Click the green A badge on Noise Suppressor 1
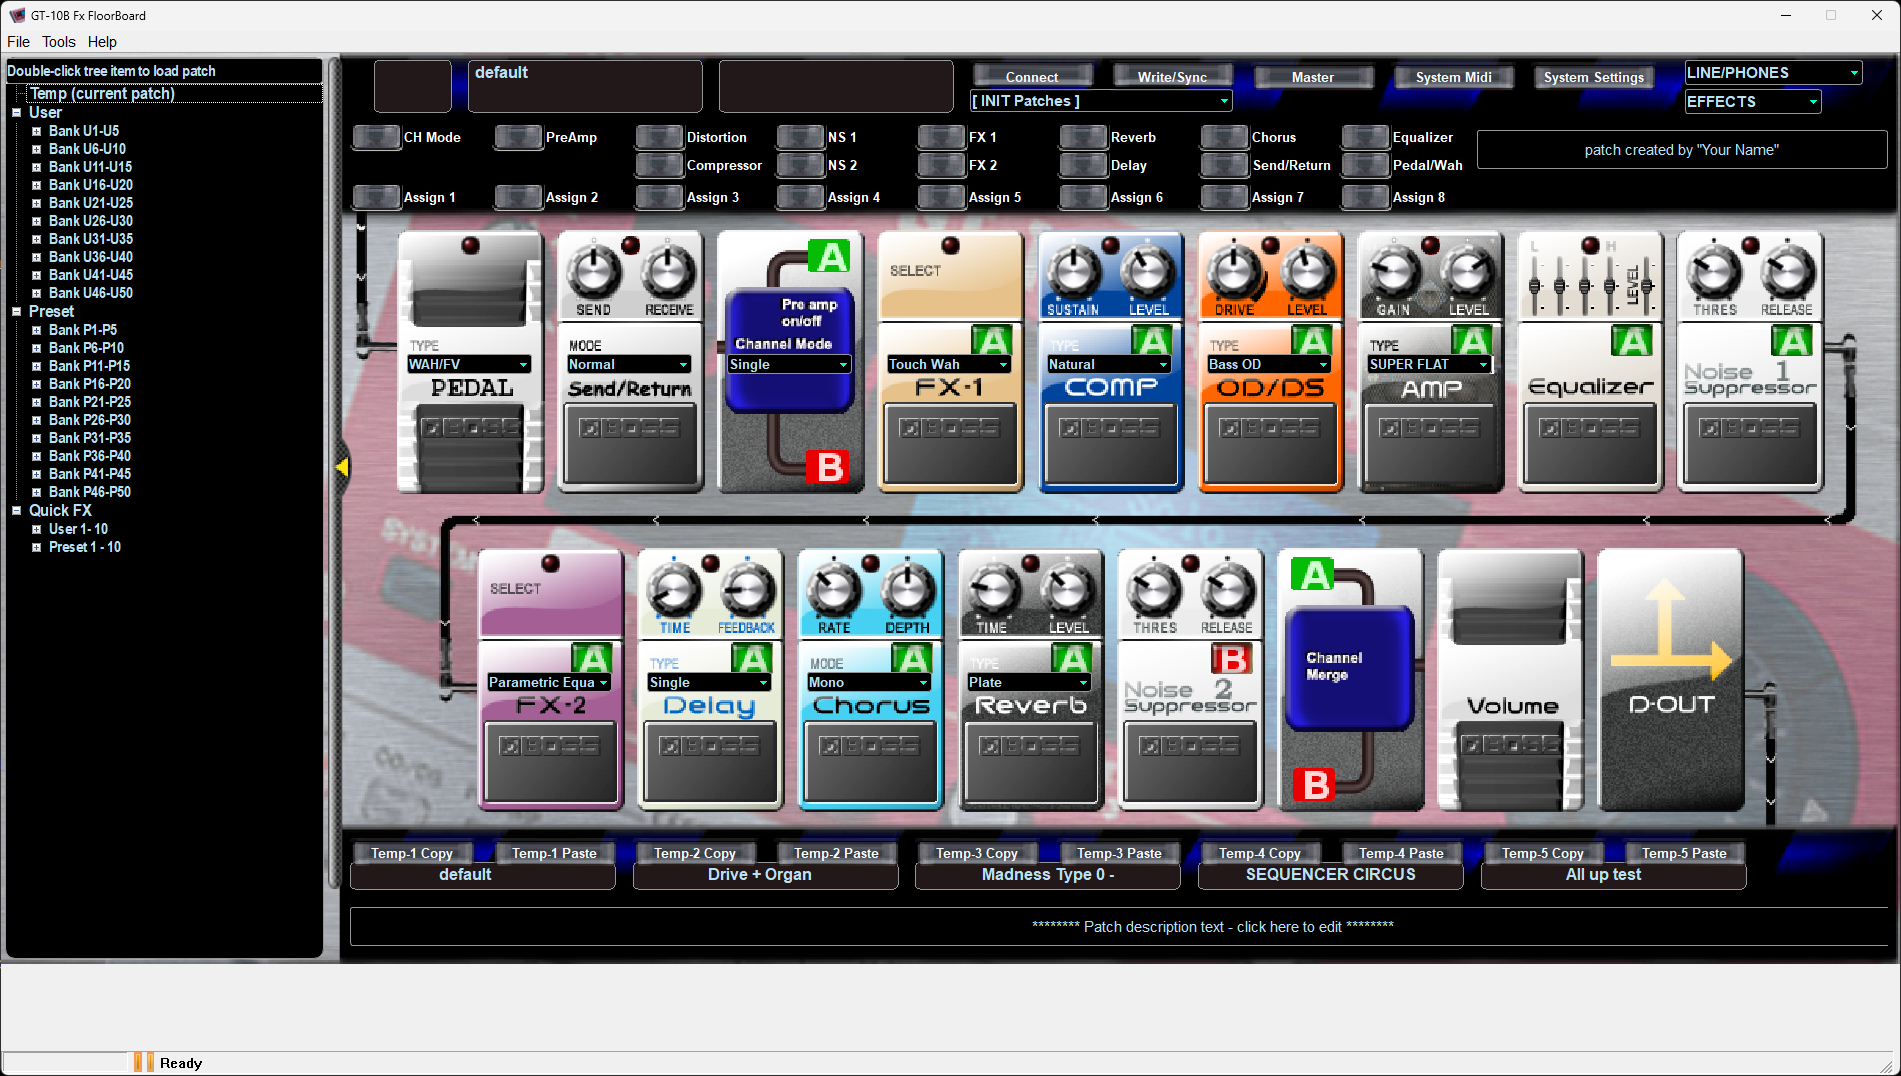The height and width of the screenshot is (1076, 1901). 1791,341
